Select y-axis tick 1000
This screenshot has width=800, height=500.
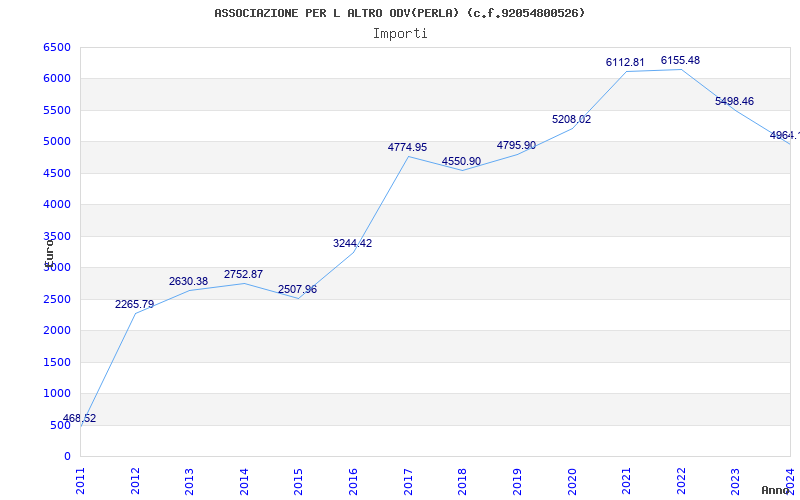[x=57, y=393]
